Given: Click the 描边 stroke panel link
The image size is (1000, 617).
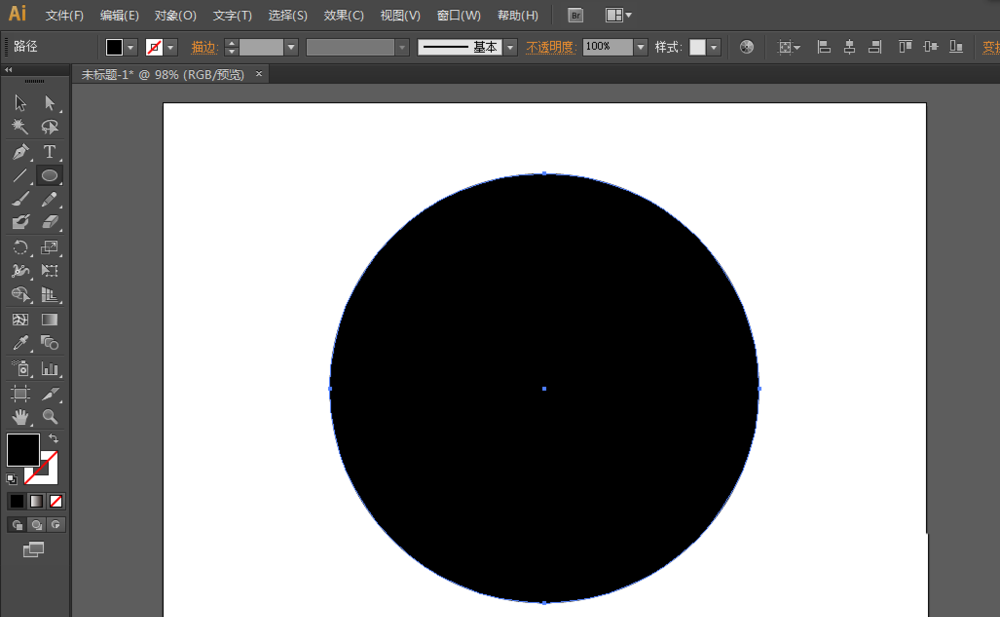Looking at the screenshot, I should tap(204, 47).
